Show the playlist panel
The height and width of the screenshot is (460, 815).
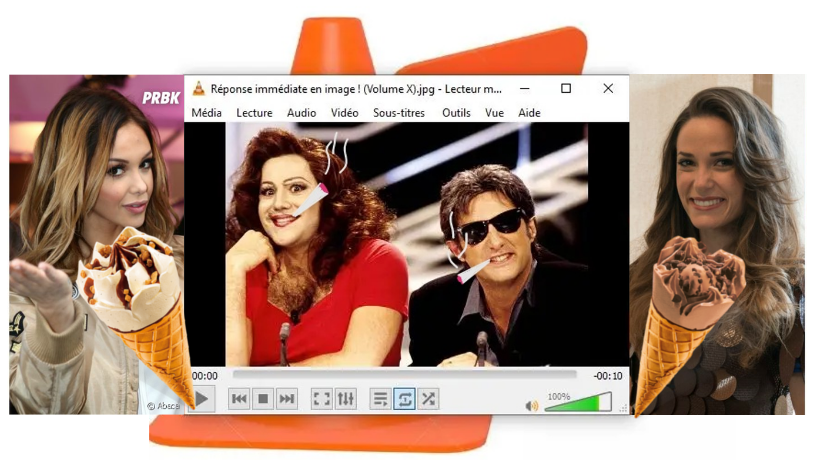tap(380, 399)
